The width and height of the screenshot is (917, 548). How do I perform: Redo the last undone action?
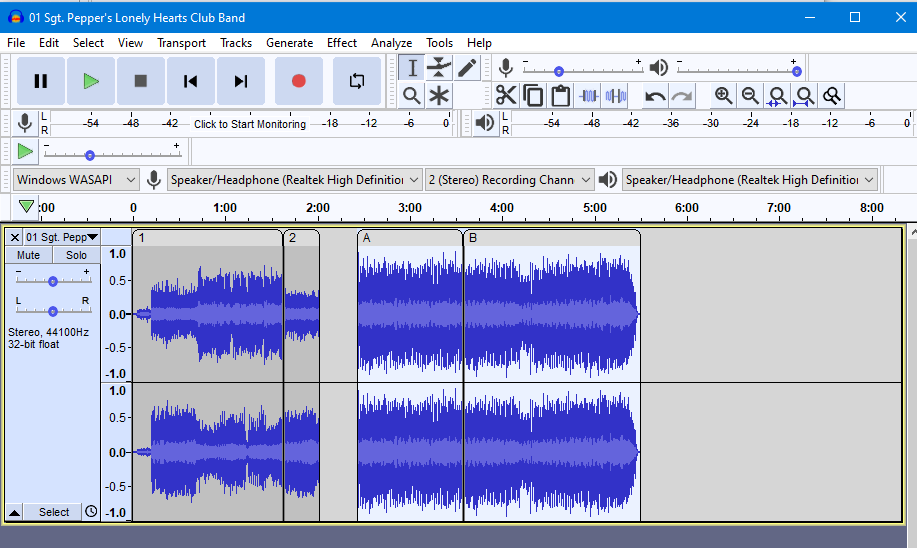coord(682,95)
